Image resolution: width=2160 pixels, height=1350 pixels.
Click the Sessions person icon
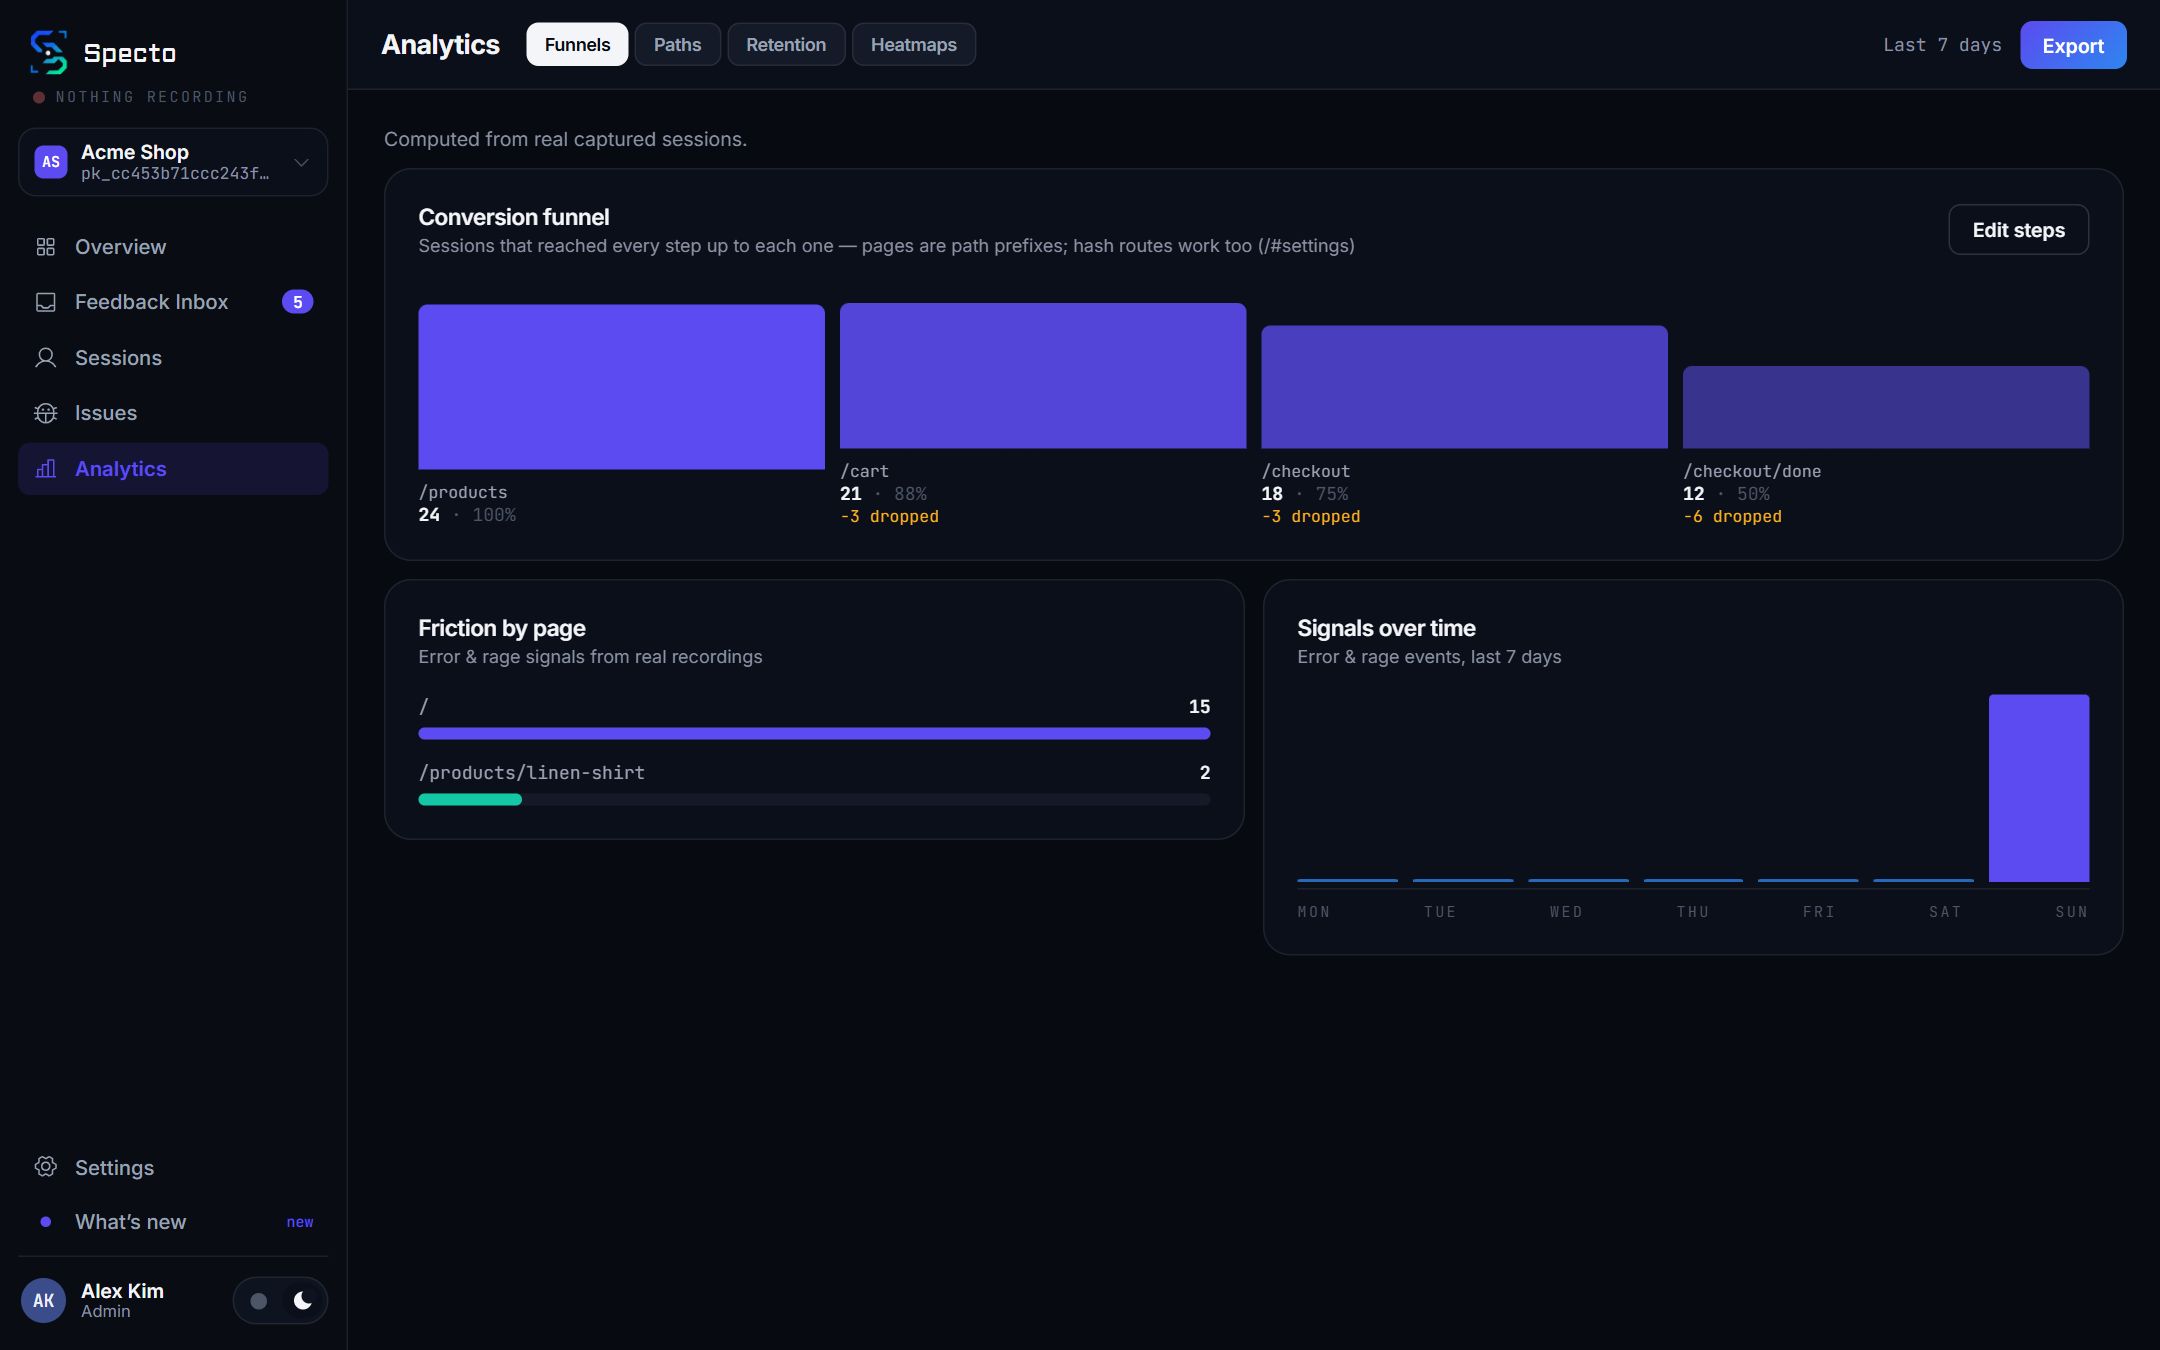point(46,358)
